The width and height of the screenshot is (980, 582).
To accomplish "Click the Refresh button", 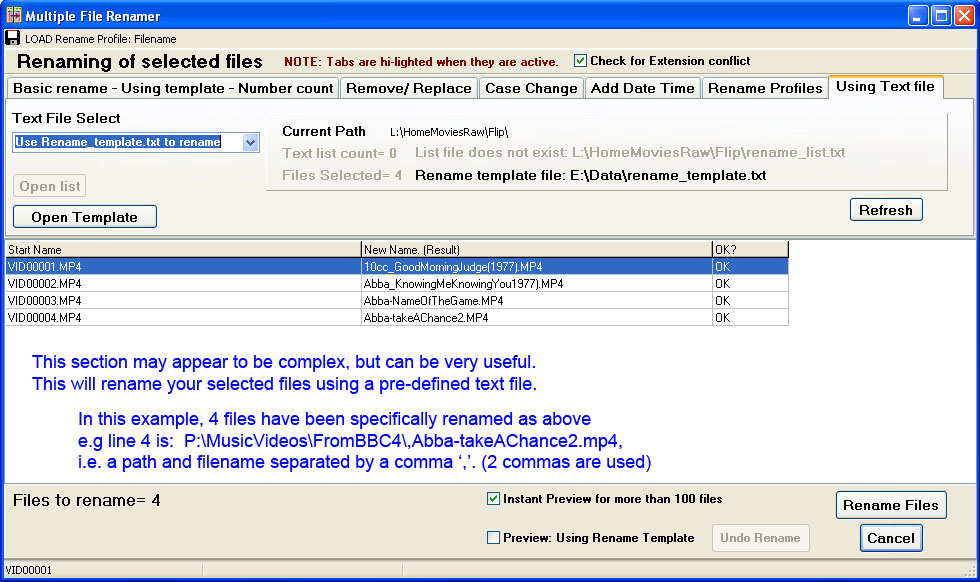I will tap(886, 210).
